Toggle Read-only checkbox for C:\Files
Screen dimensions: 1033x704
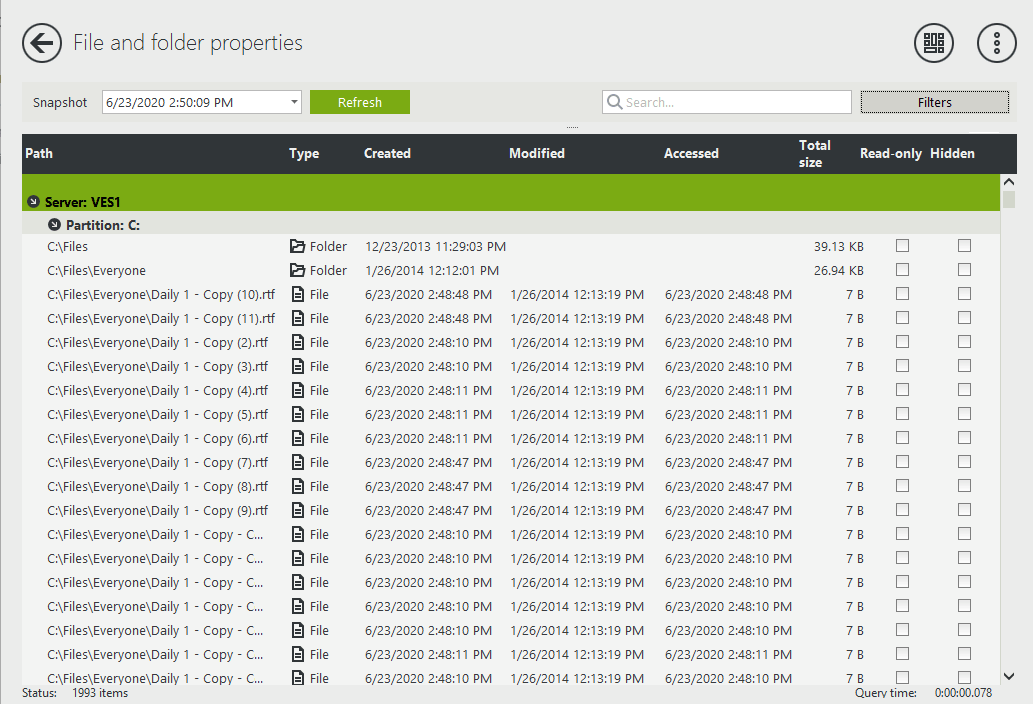pos(902,245)
